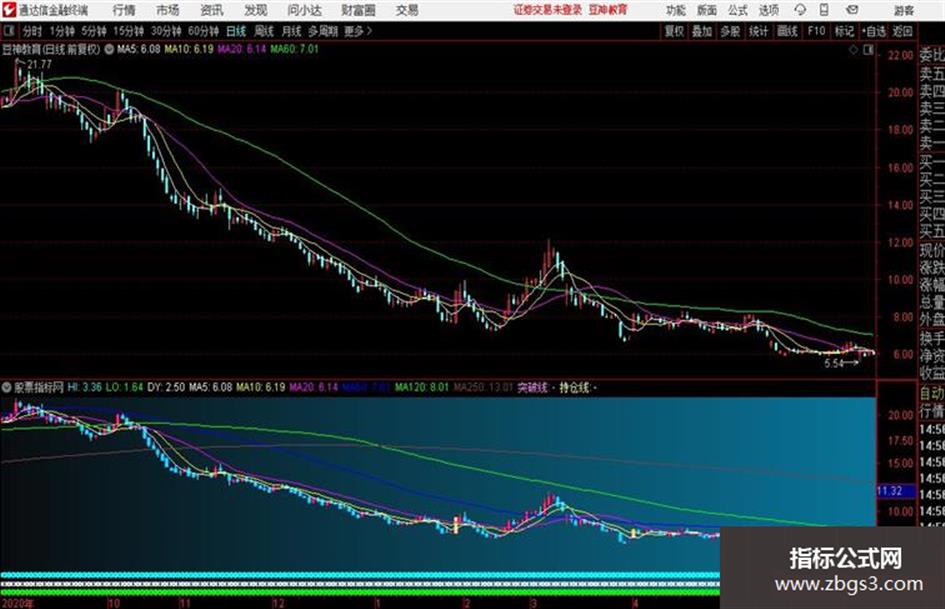
Task: Open the 选项 menu
Action: coord(769,10)
